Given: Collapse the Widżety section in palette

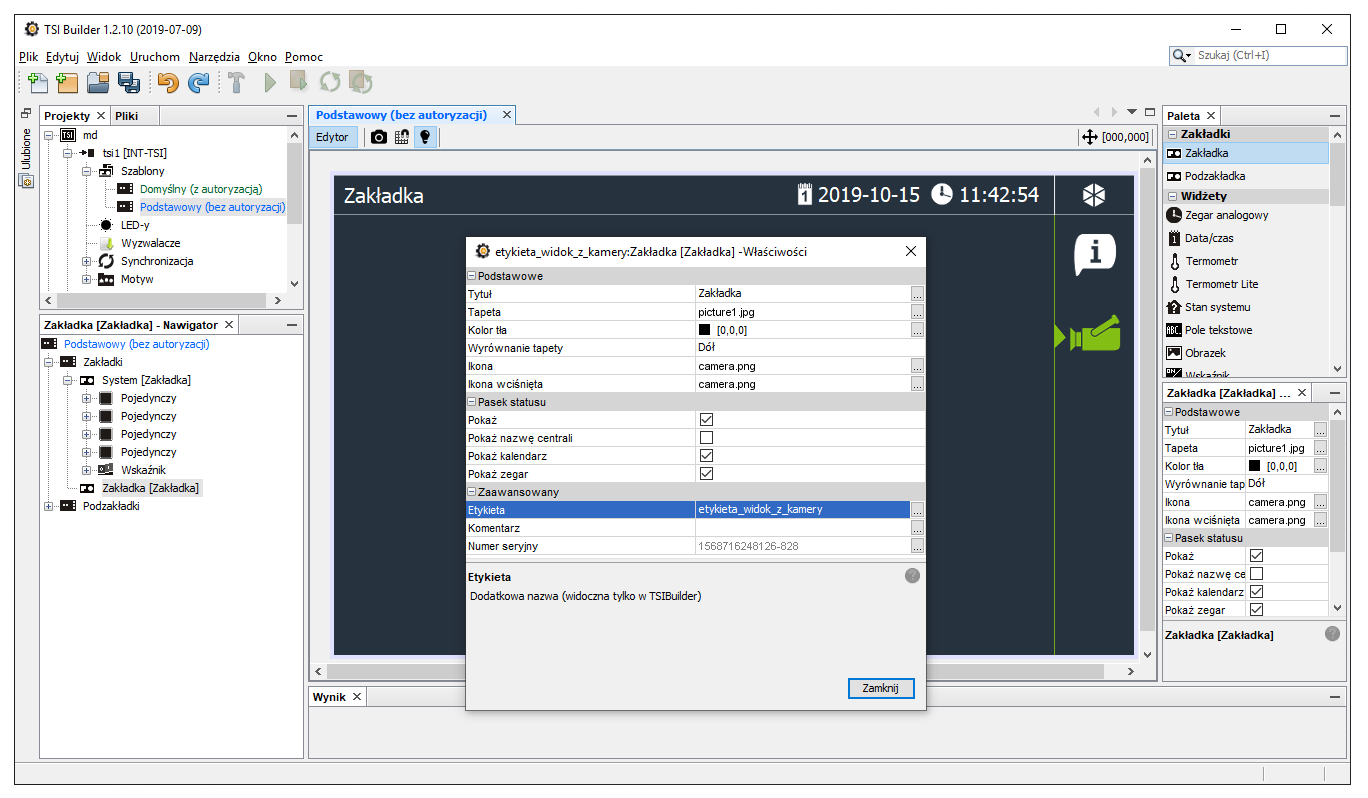Looking at the screenshot, I should point(1173,196).
